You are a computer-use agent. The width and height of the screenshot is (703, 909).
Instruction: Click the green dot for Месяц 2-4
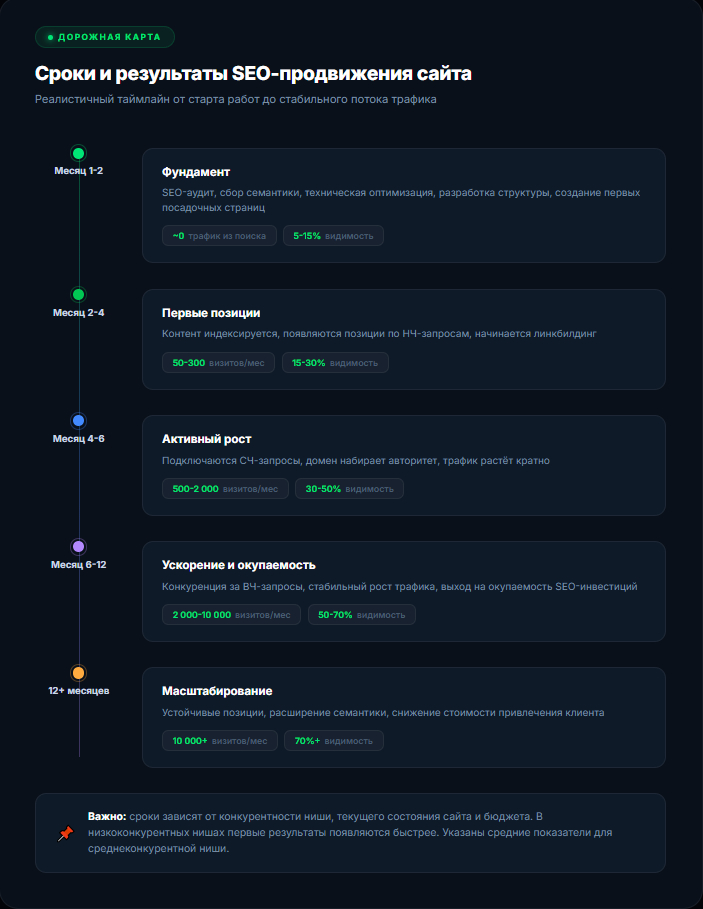pyautogui.click(x=79, y=294)
